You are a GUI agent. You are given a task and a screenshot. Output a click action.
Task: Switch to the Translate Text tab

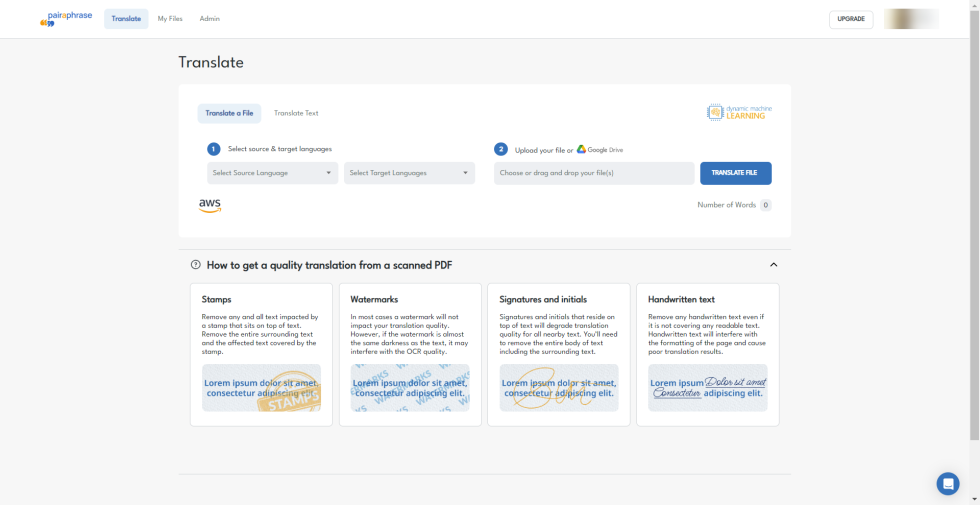(296, 113)
